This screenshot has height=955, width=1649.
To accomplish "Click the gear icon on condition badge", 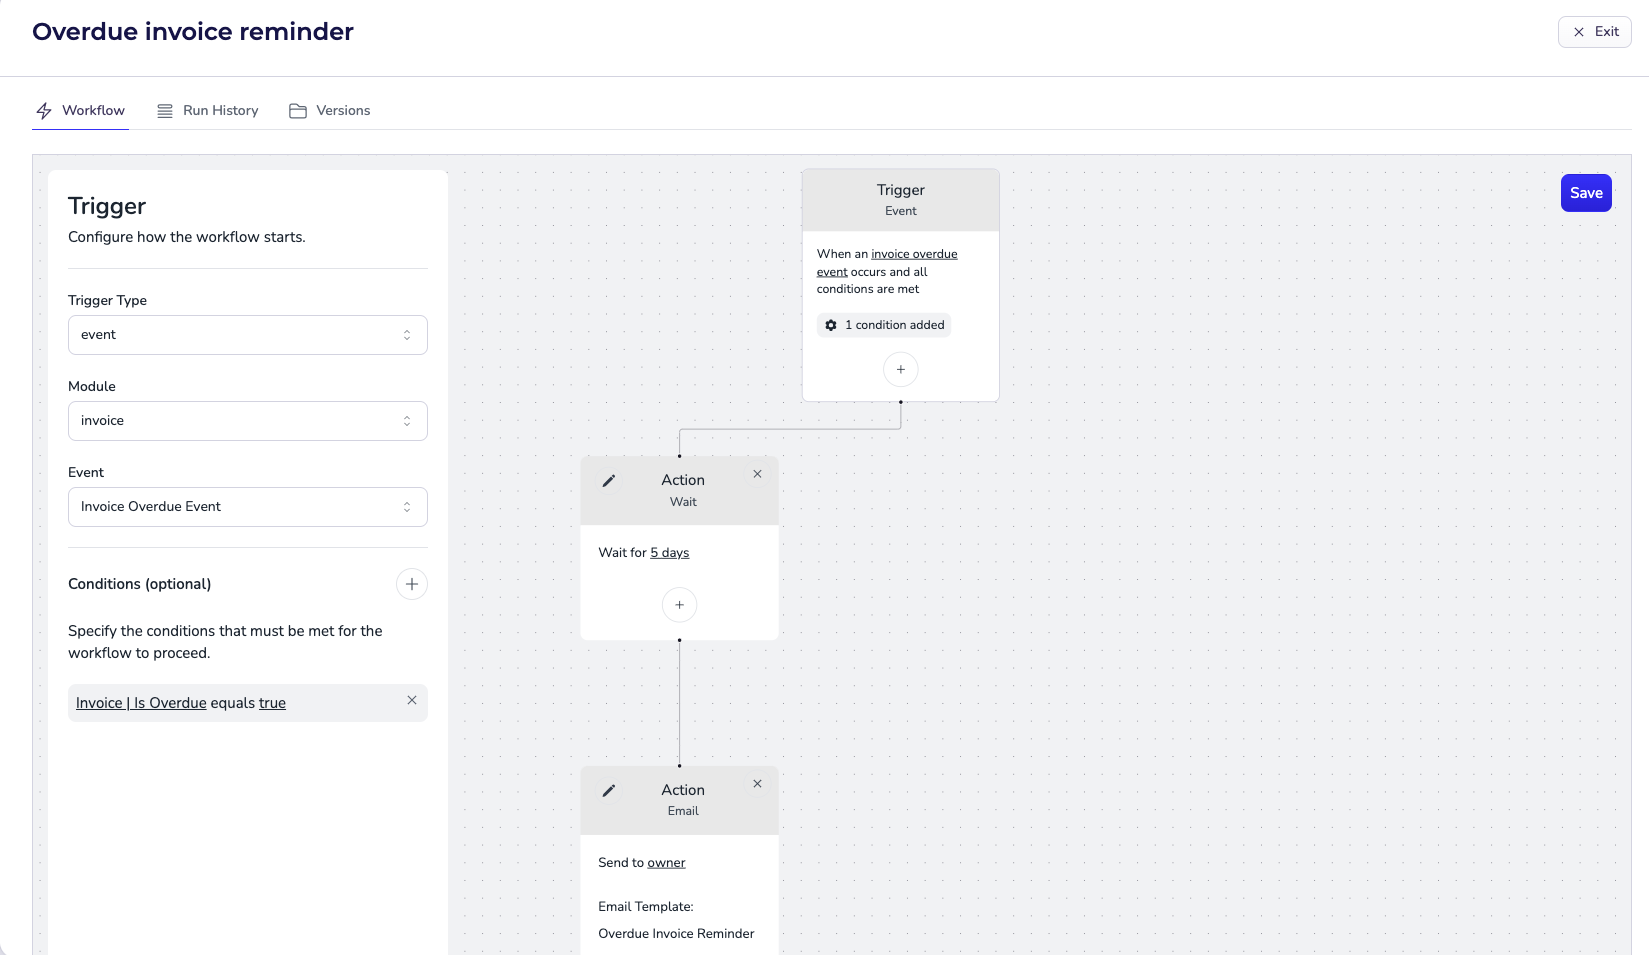I will tap(831, 325).
